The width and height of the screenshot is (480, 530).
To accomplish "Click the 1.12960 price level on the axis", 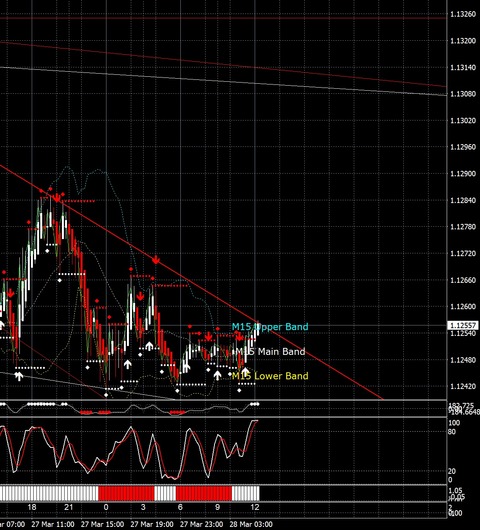I will tap(463, 147).
